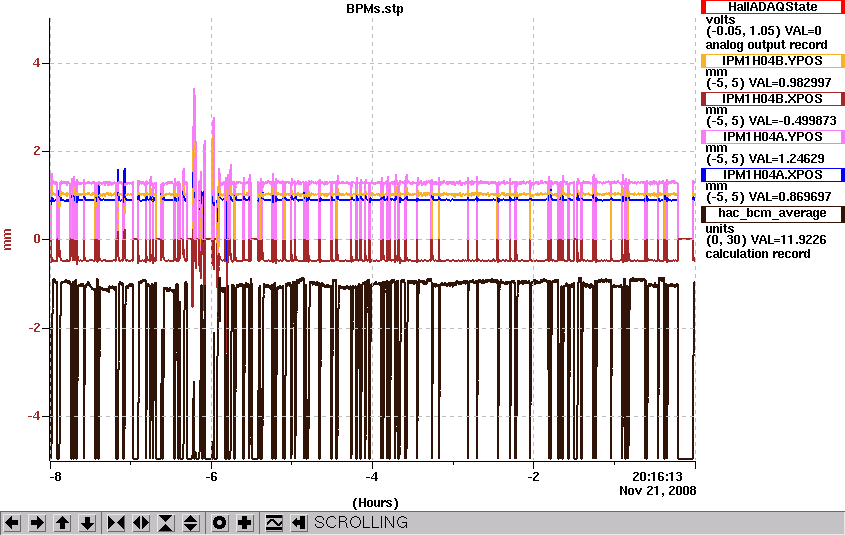The height and width of the screenshot is (535, 845).
Task: Click the VAL=-0.499873 value text
Action: [x=793, y=121]
